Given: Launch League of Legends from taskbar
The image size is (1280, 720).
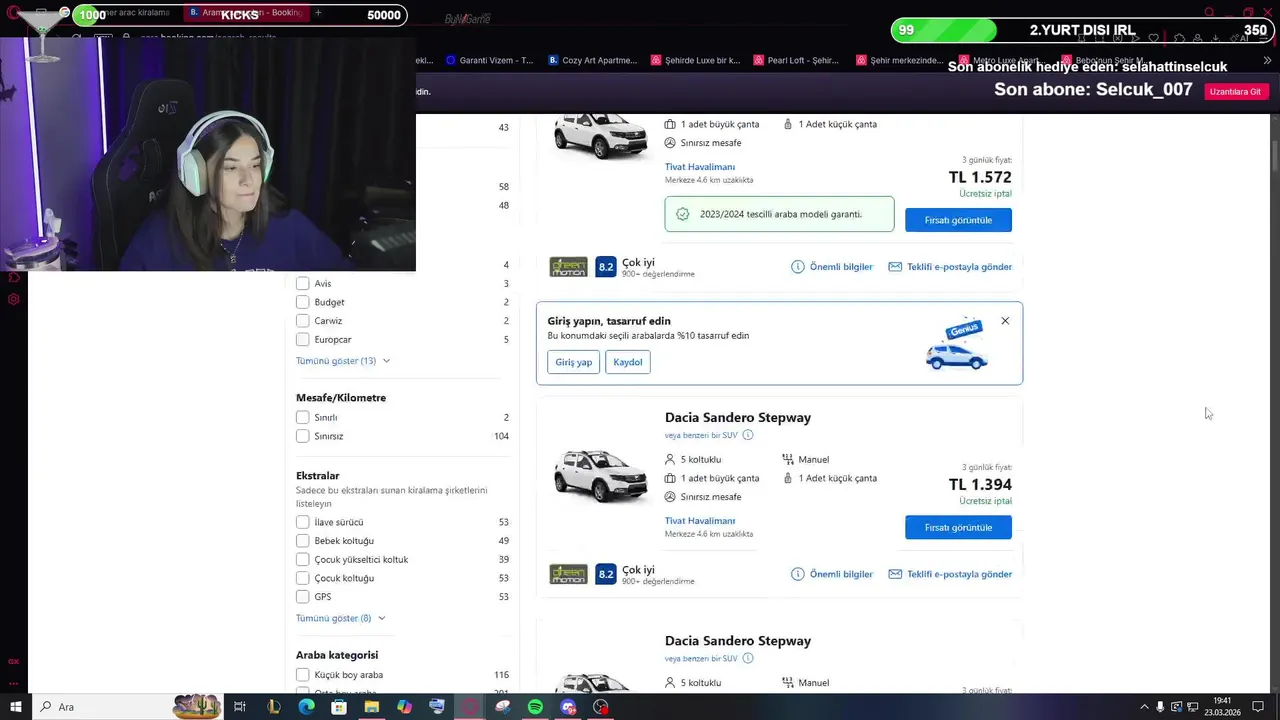Looking at the screenshot, I should point(273,707).
